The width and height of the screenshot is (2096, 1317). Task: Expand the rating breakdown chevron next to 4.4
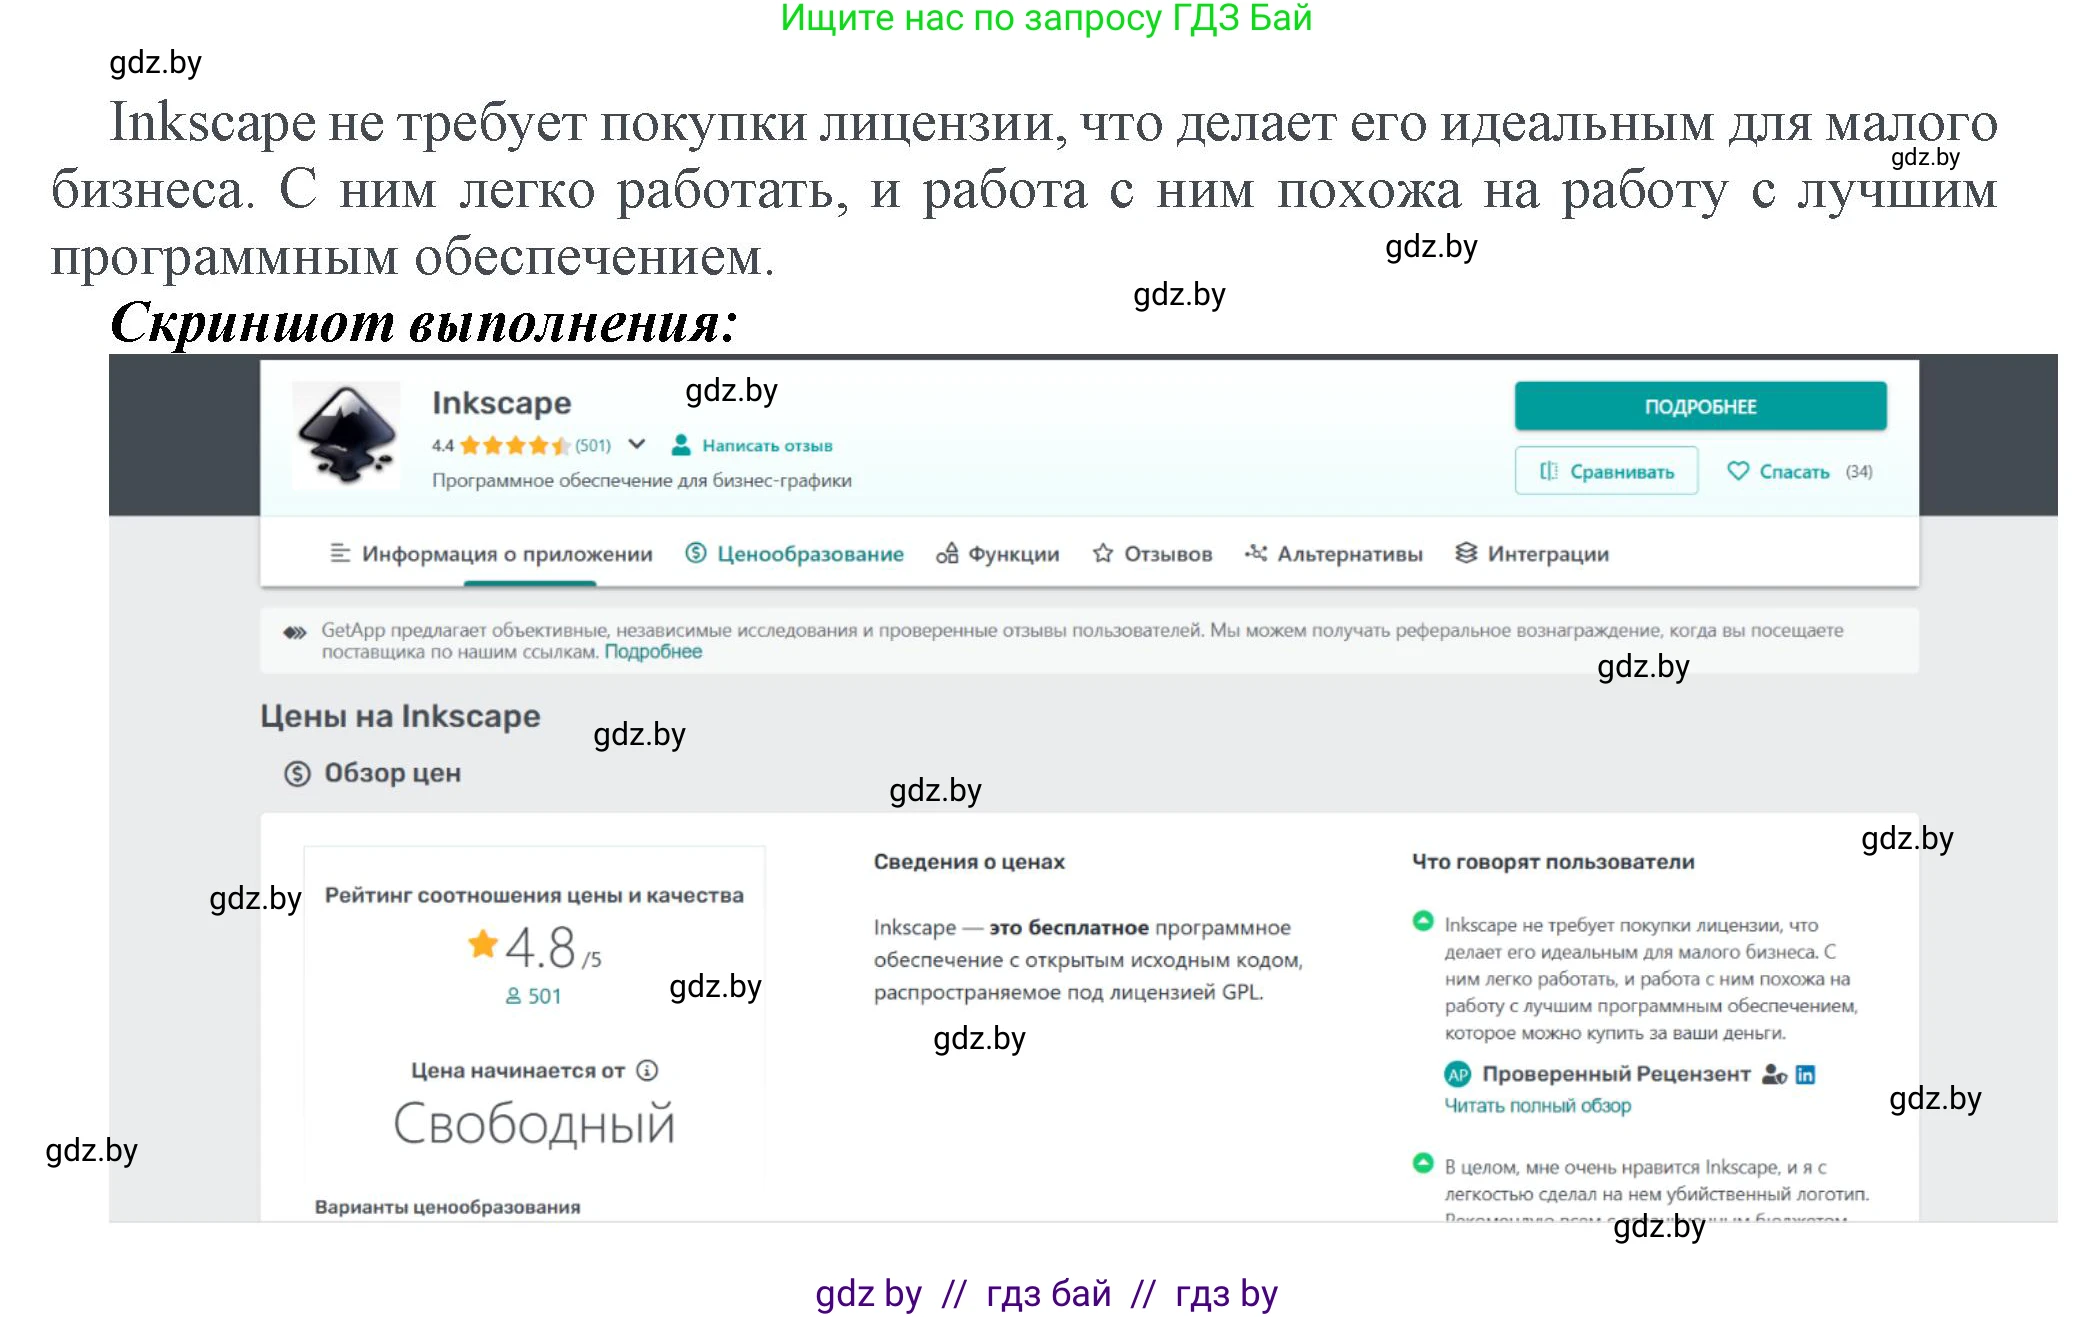click(637, 445)
